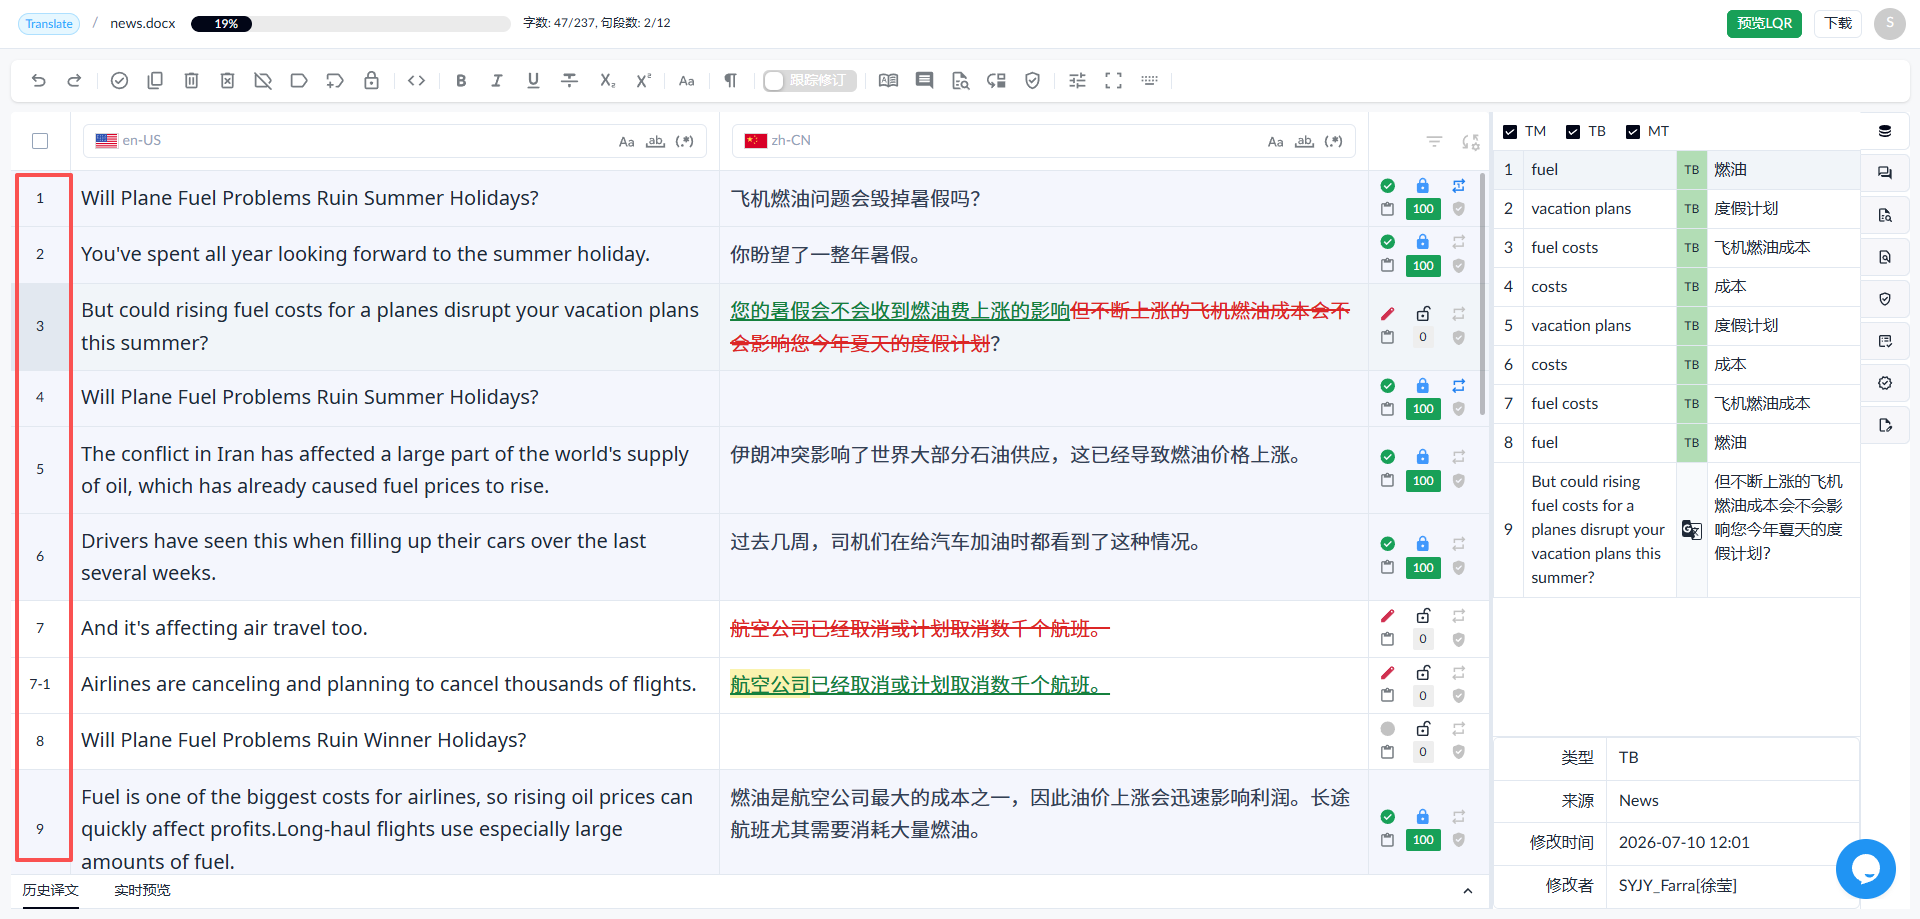The image size is (1920, 919).
Task: Open the segment filter icon menu
Action: point(1434,142)
